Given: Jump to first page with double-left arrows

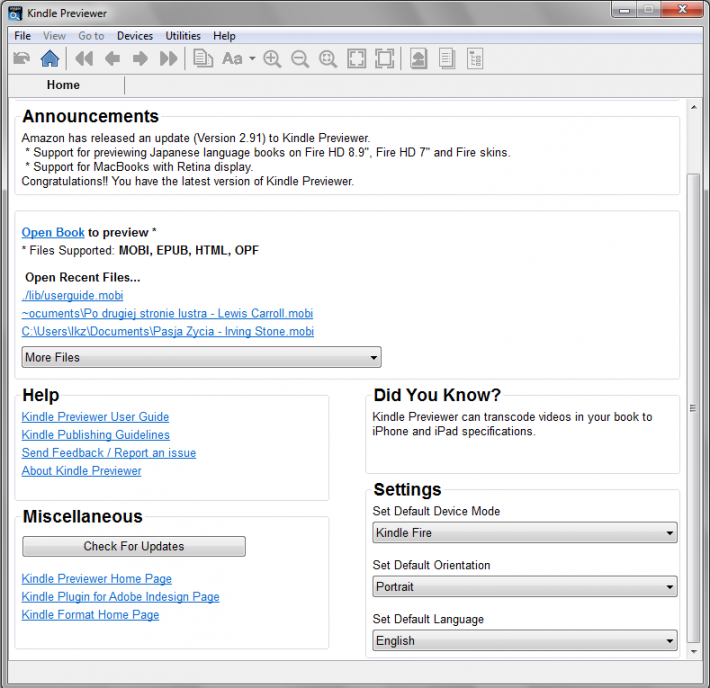Looking at the screenshot, I should click(x=84, y=58).
